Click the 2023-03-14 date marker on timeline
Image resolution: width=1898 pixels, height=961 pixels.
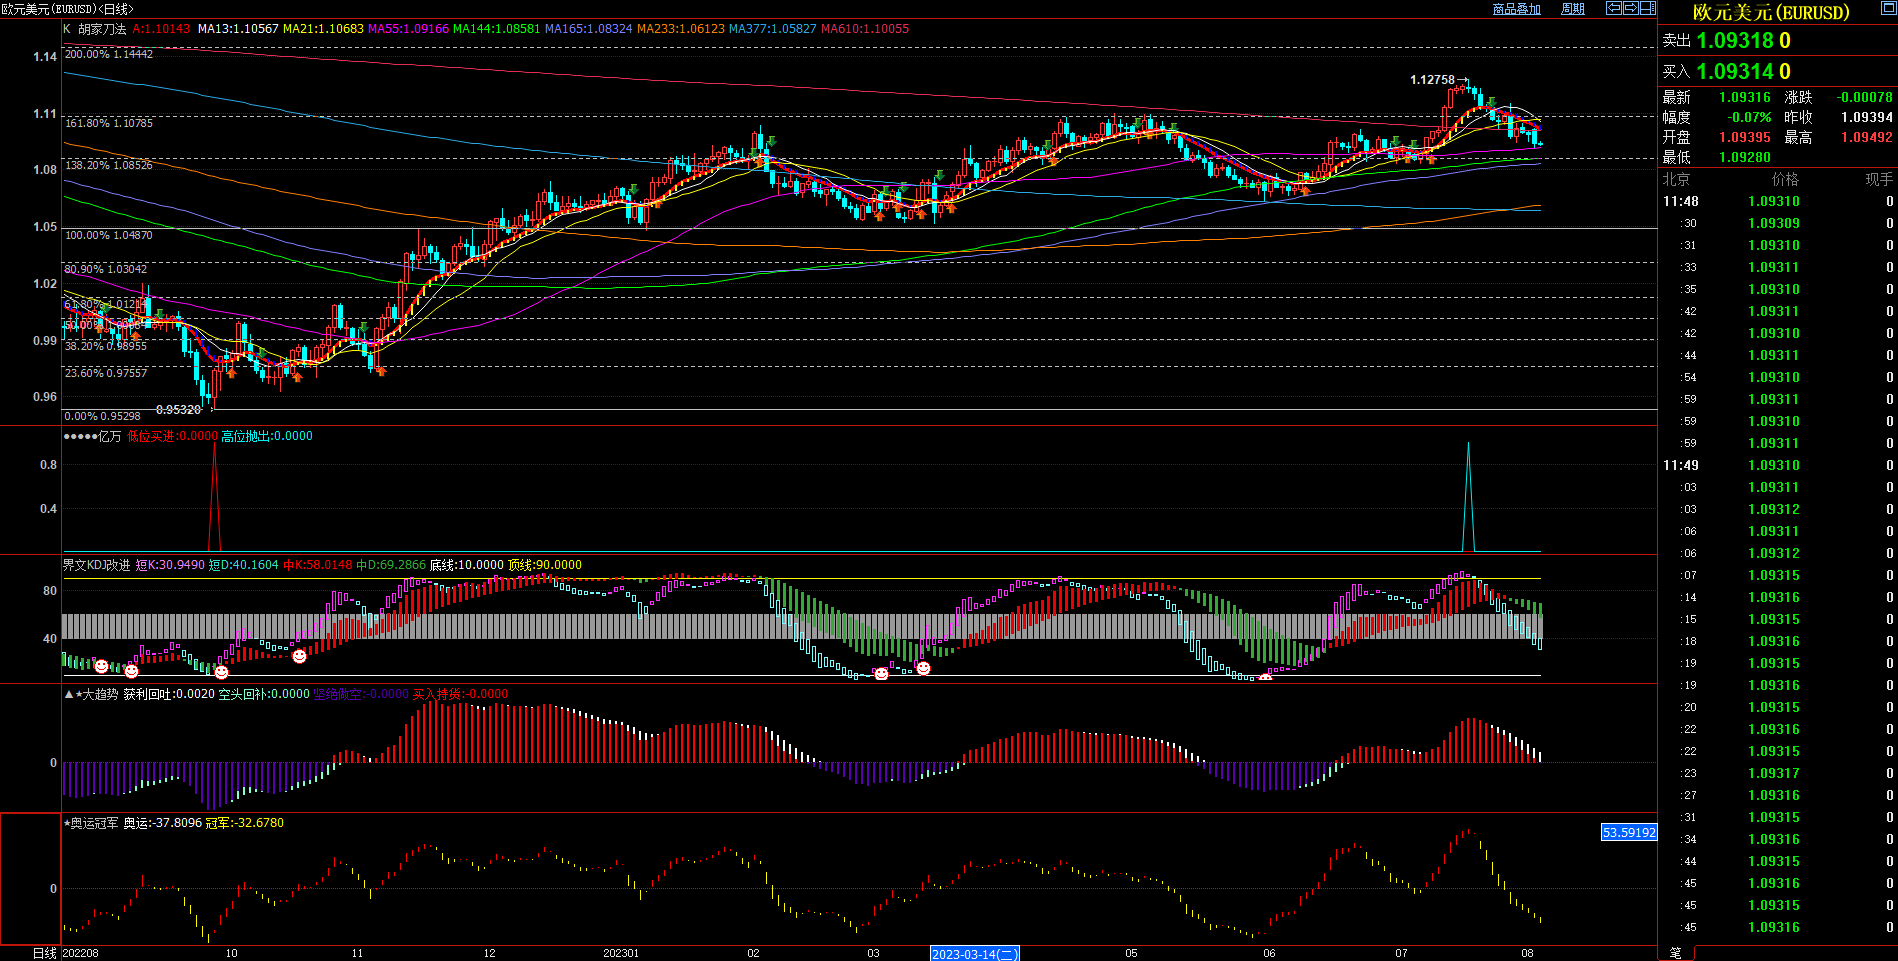coord(974,954)
